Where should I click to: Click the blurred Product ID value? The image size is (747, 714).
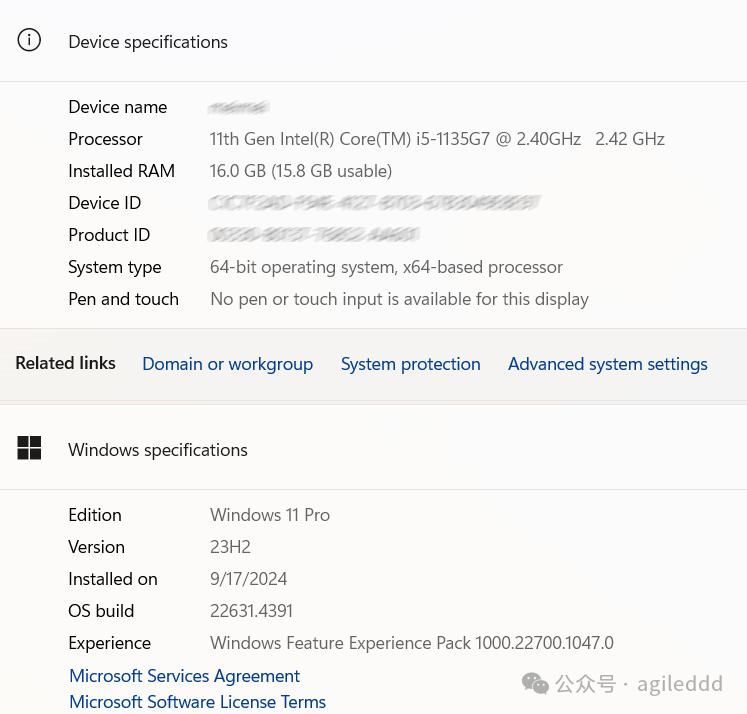coord(313,235)
